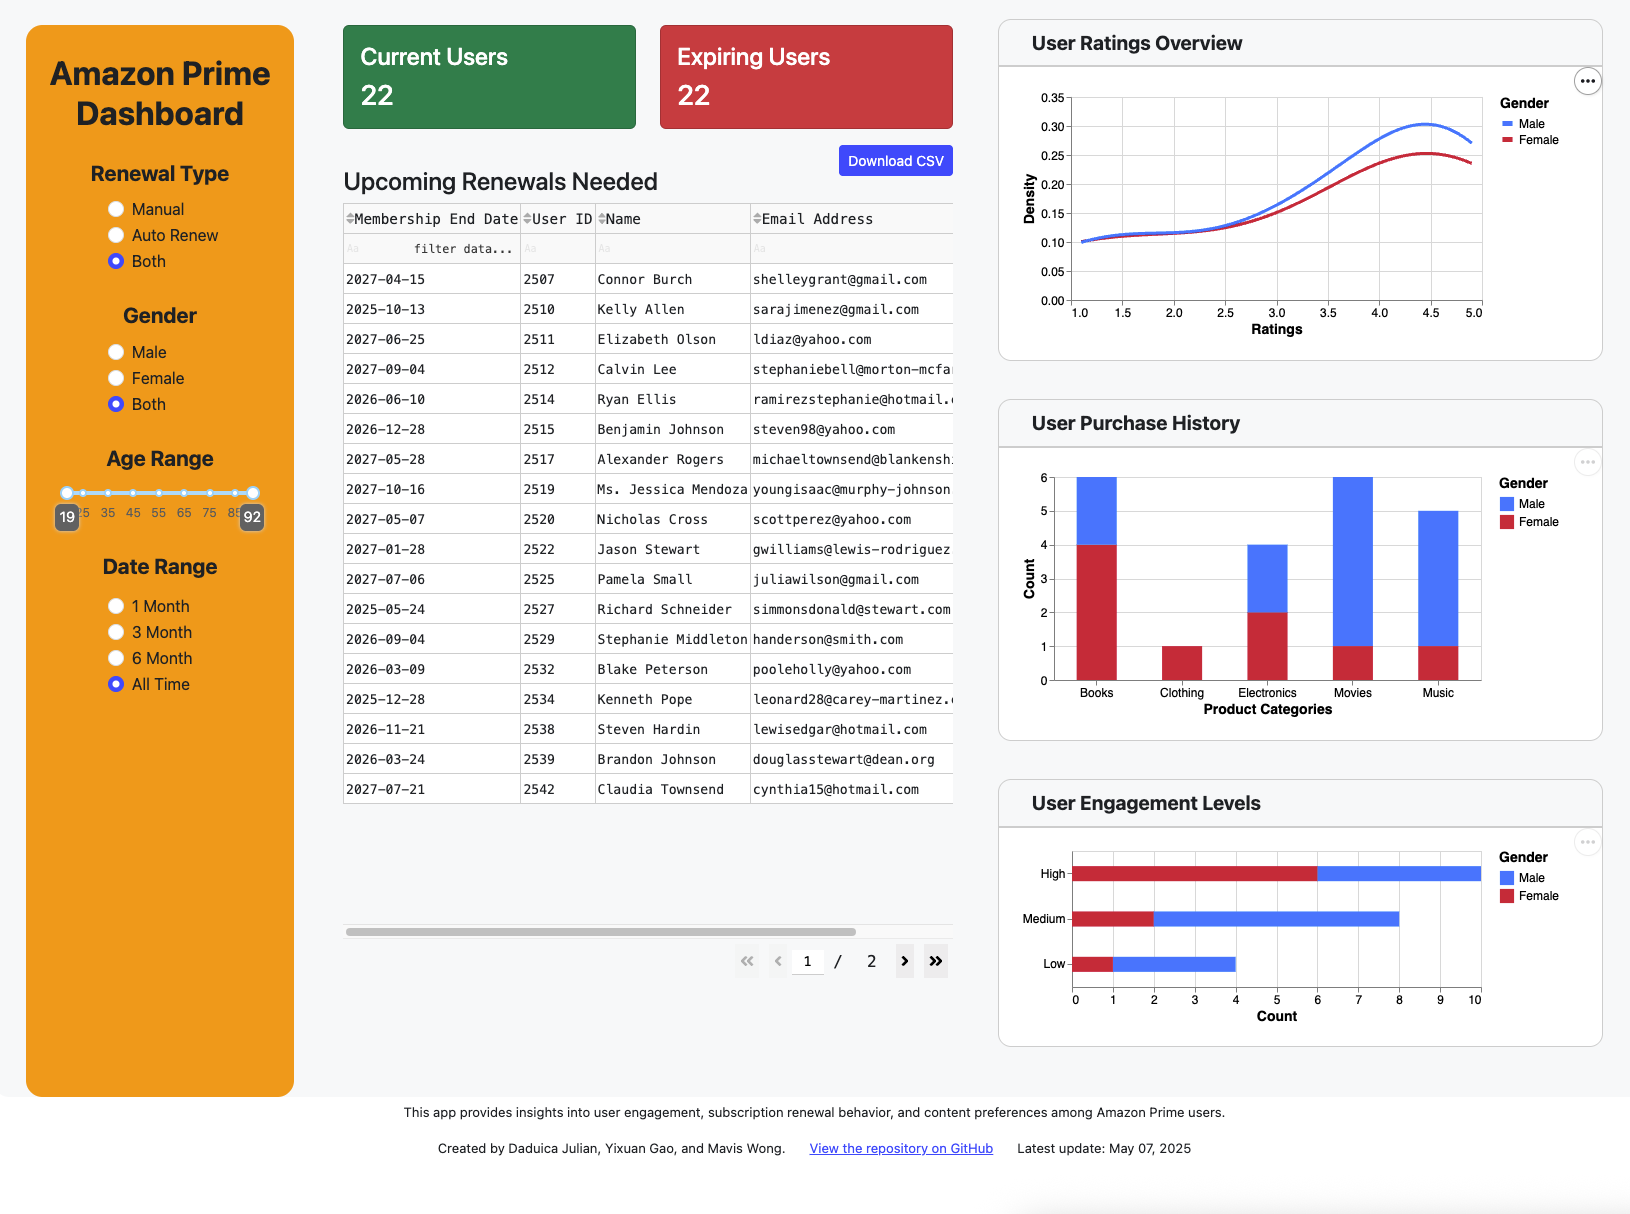1630x1214 pixels.
Task: Download the renewals CSV file
Action: pos(895,161)
